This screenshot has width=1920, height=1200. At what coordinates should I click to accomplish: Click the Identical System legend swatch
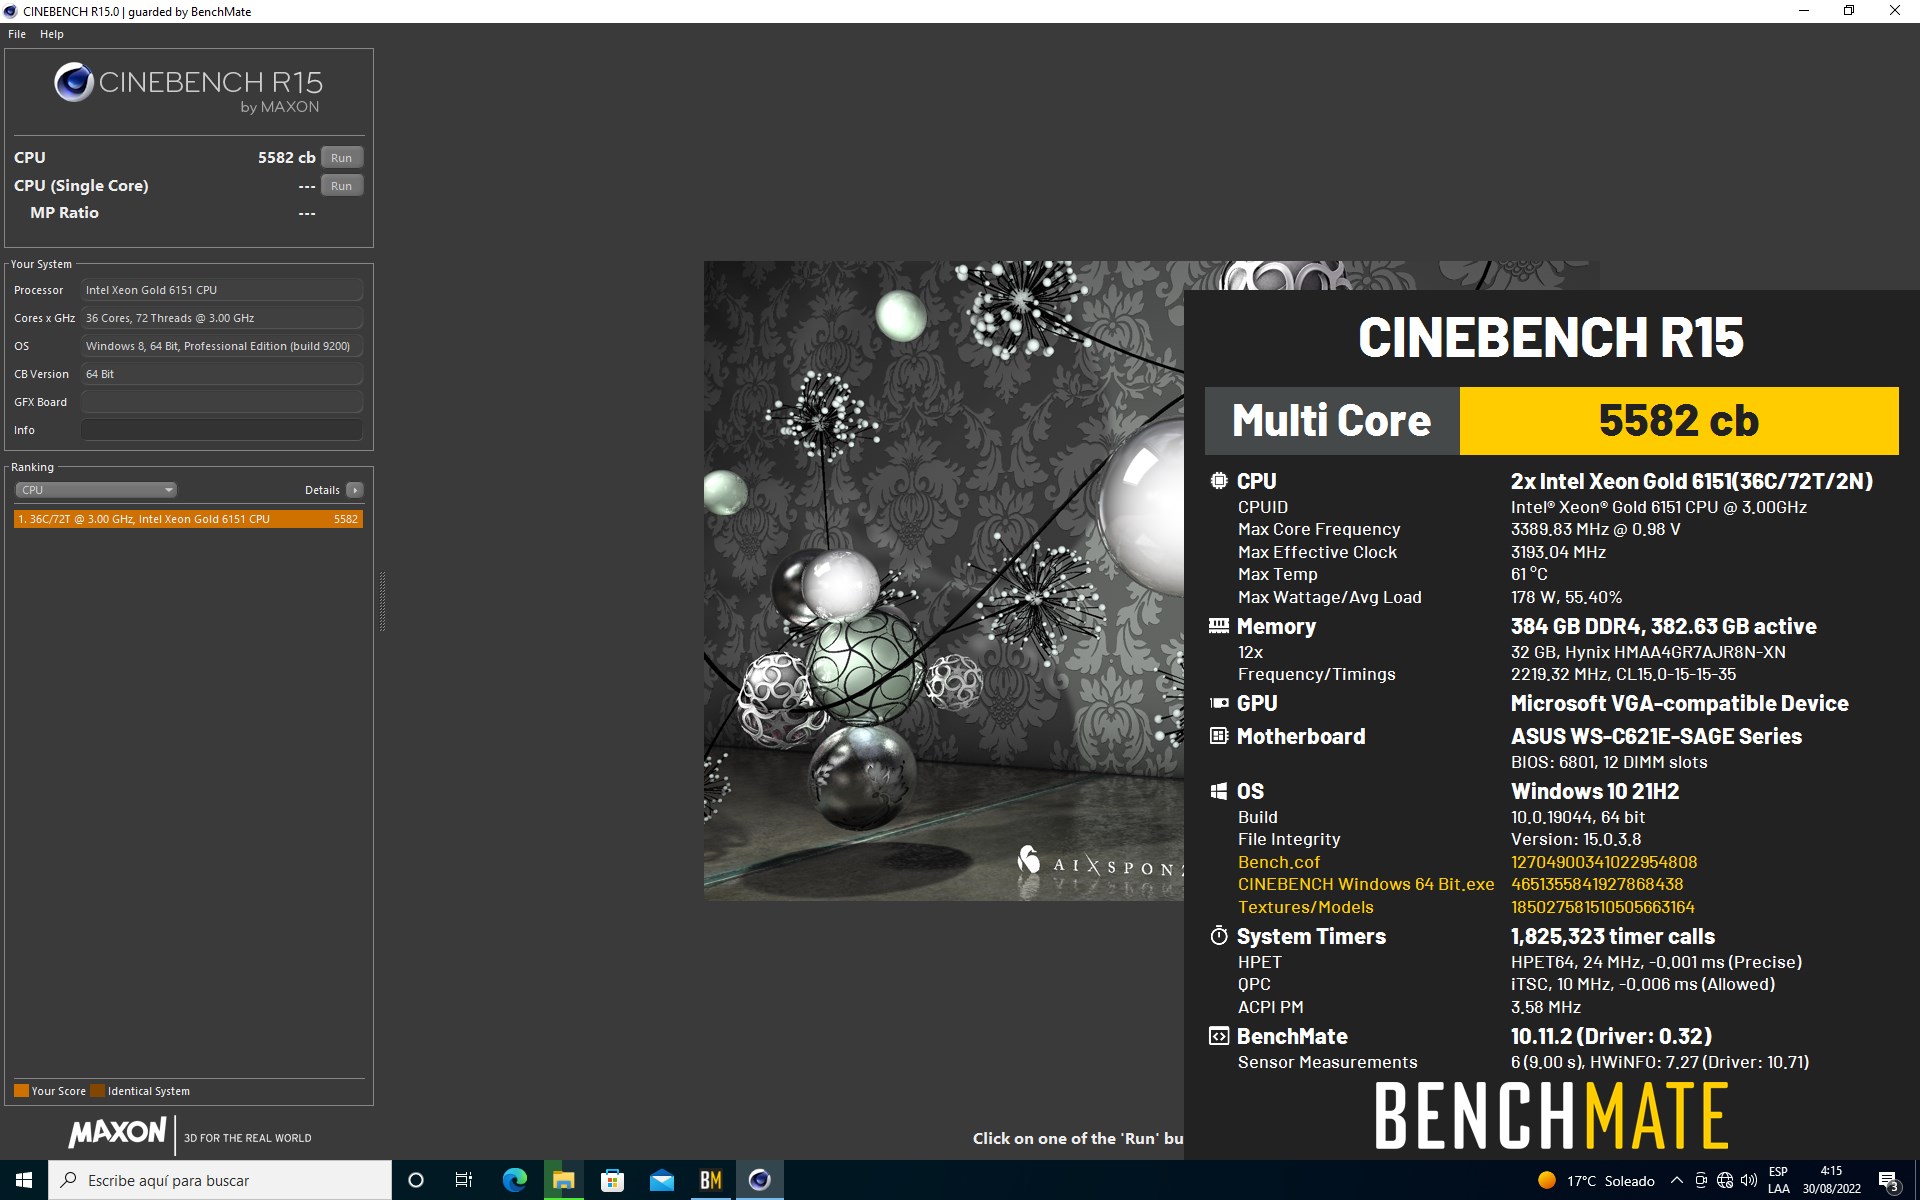click(x=97, y=1091)
